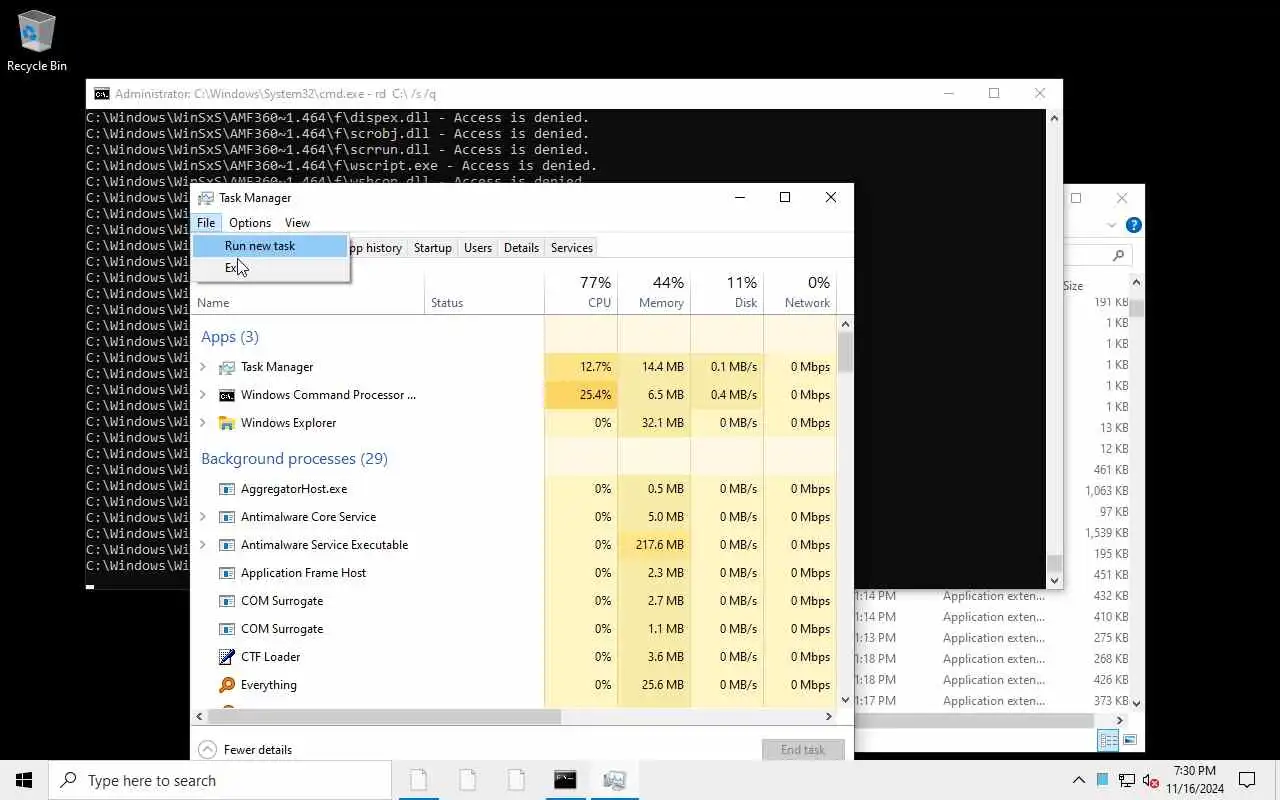Switch to the Users tab
The width and height of the screenshot is (1280, 800).
pos(478,248)
